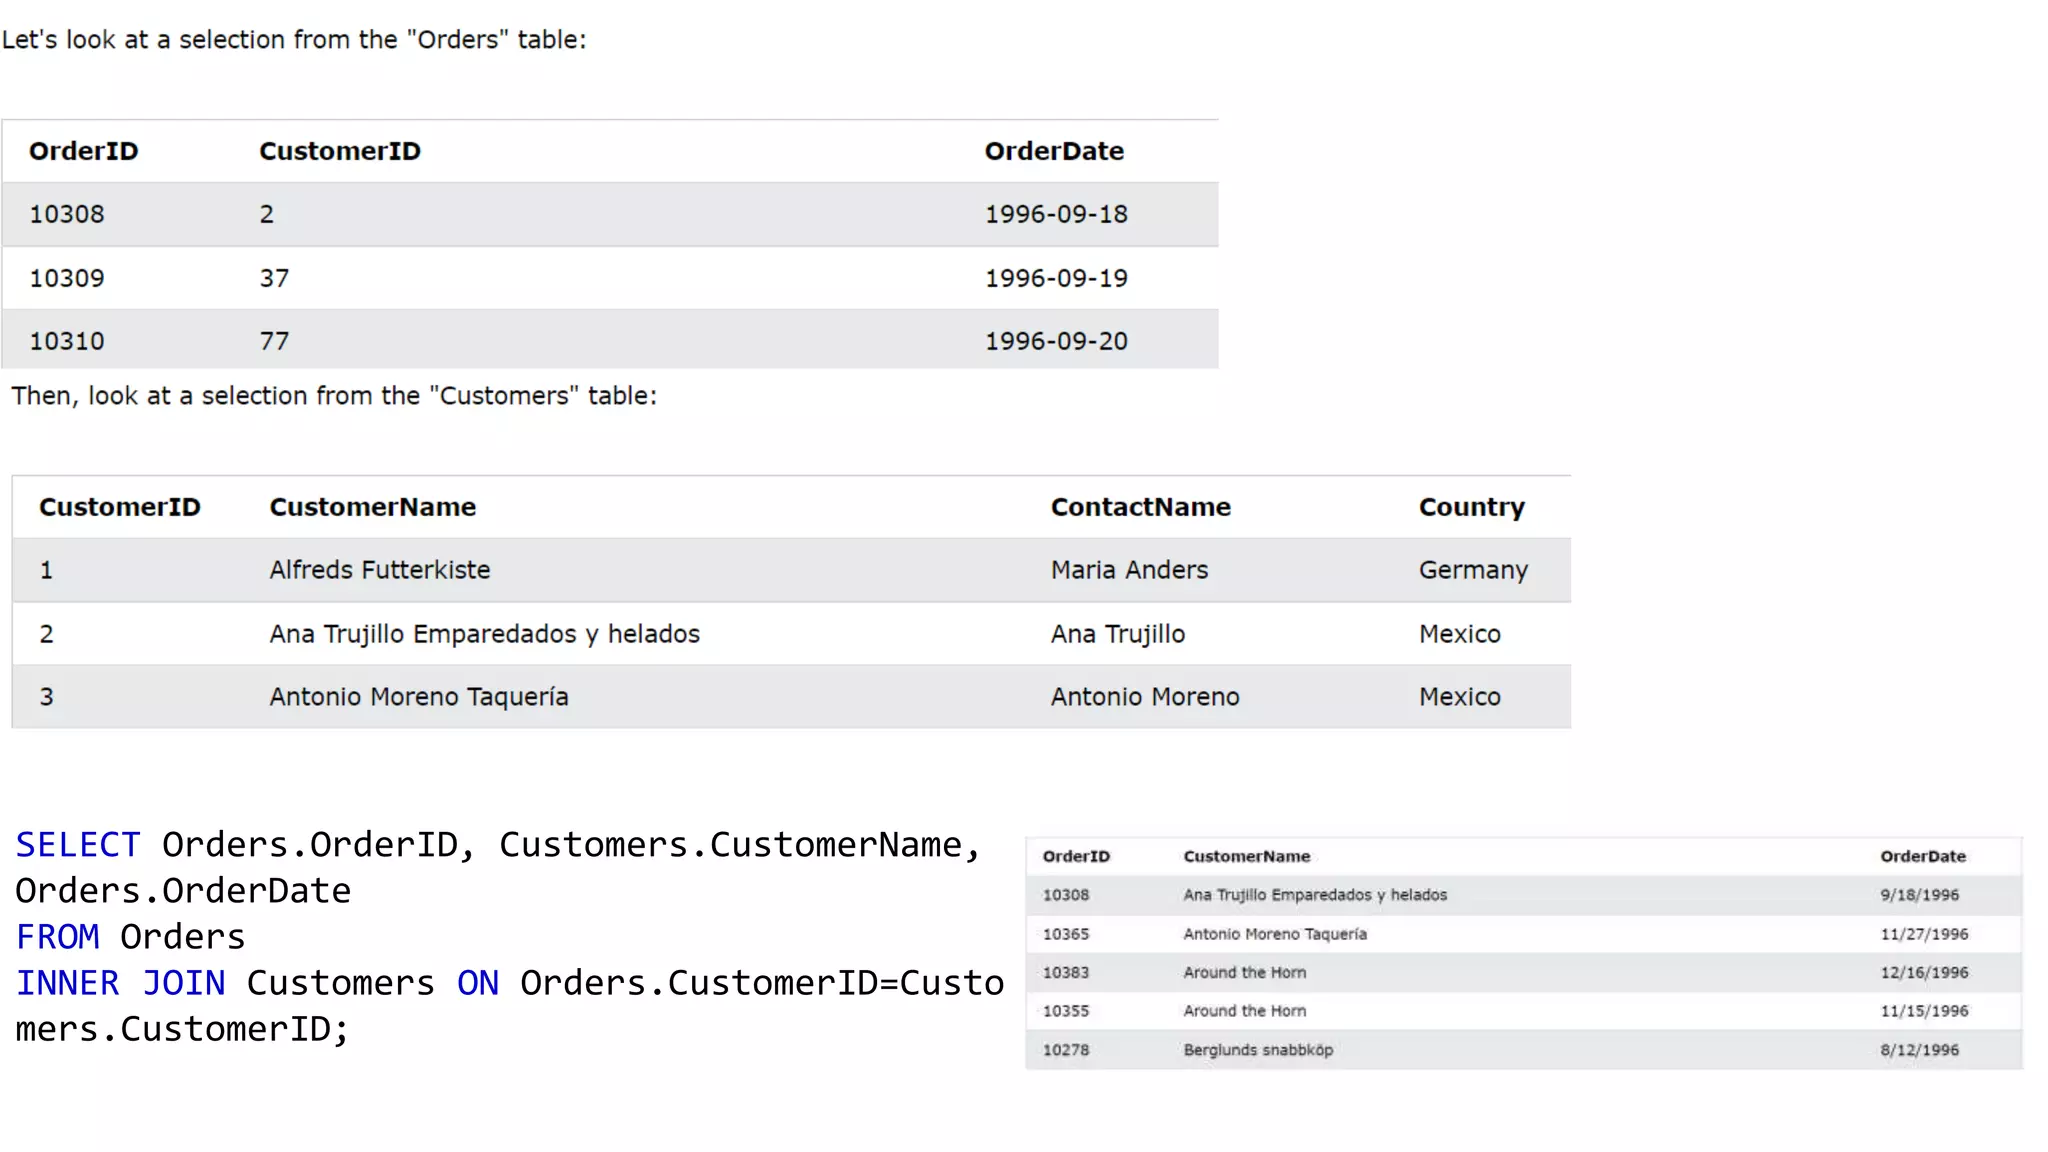Click the OrderID header in Orders table
This screenshot has width=2048, height=1152.
pyautogui.click(x=83, y=151)
